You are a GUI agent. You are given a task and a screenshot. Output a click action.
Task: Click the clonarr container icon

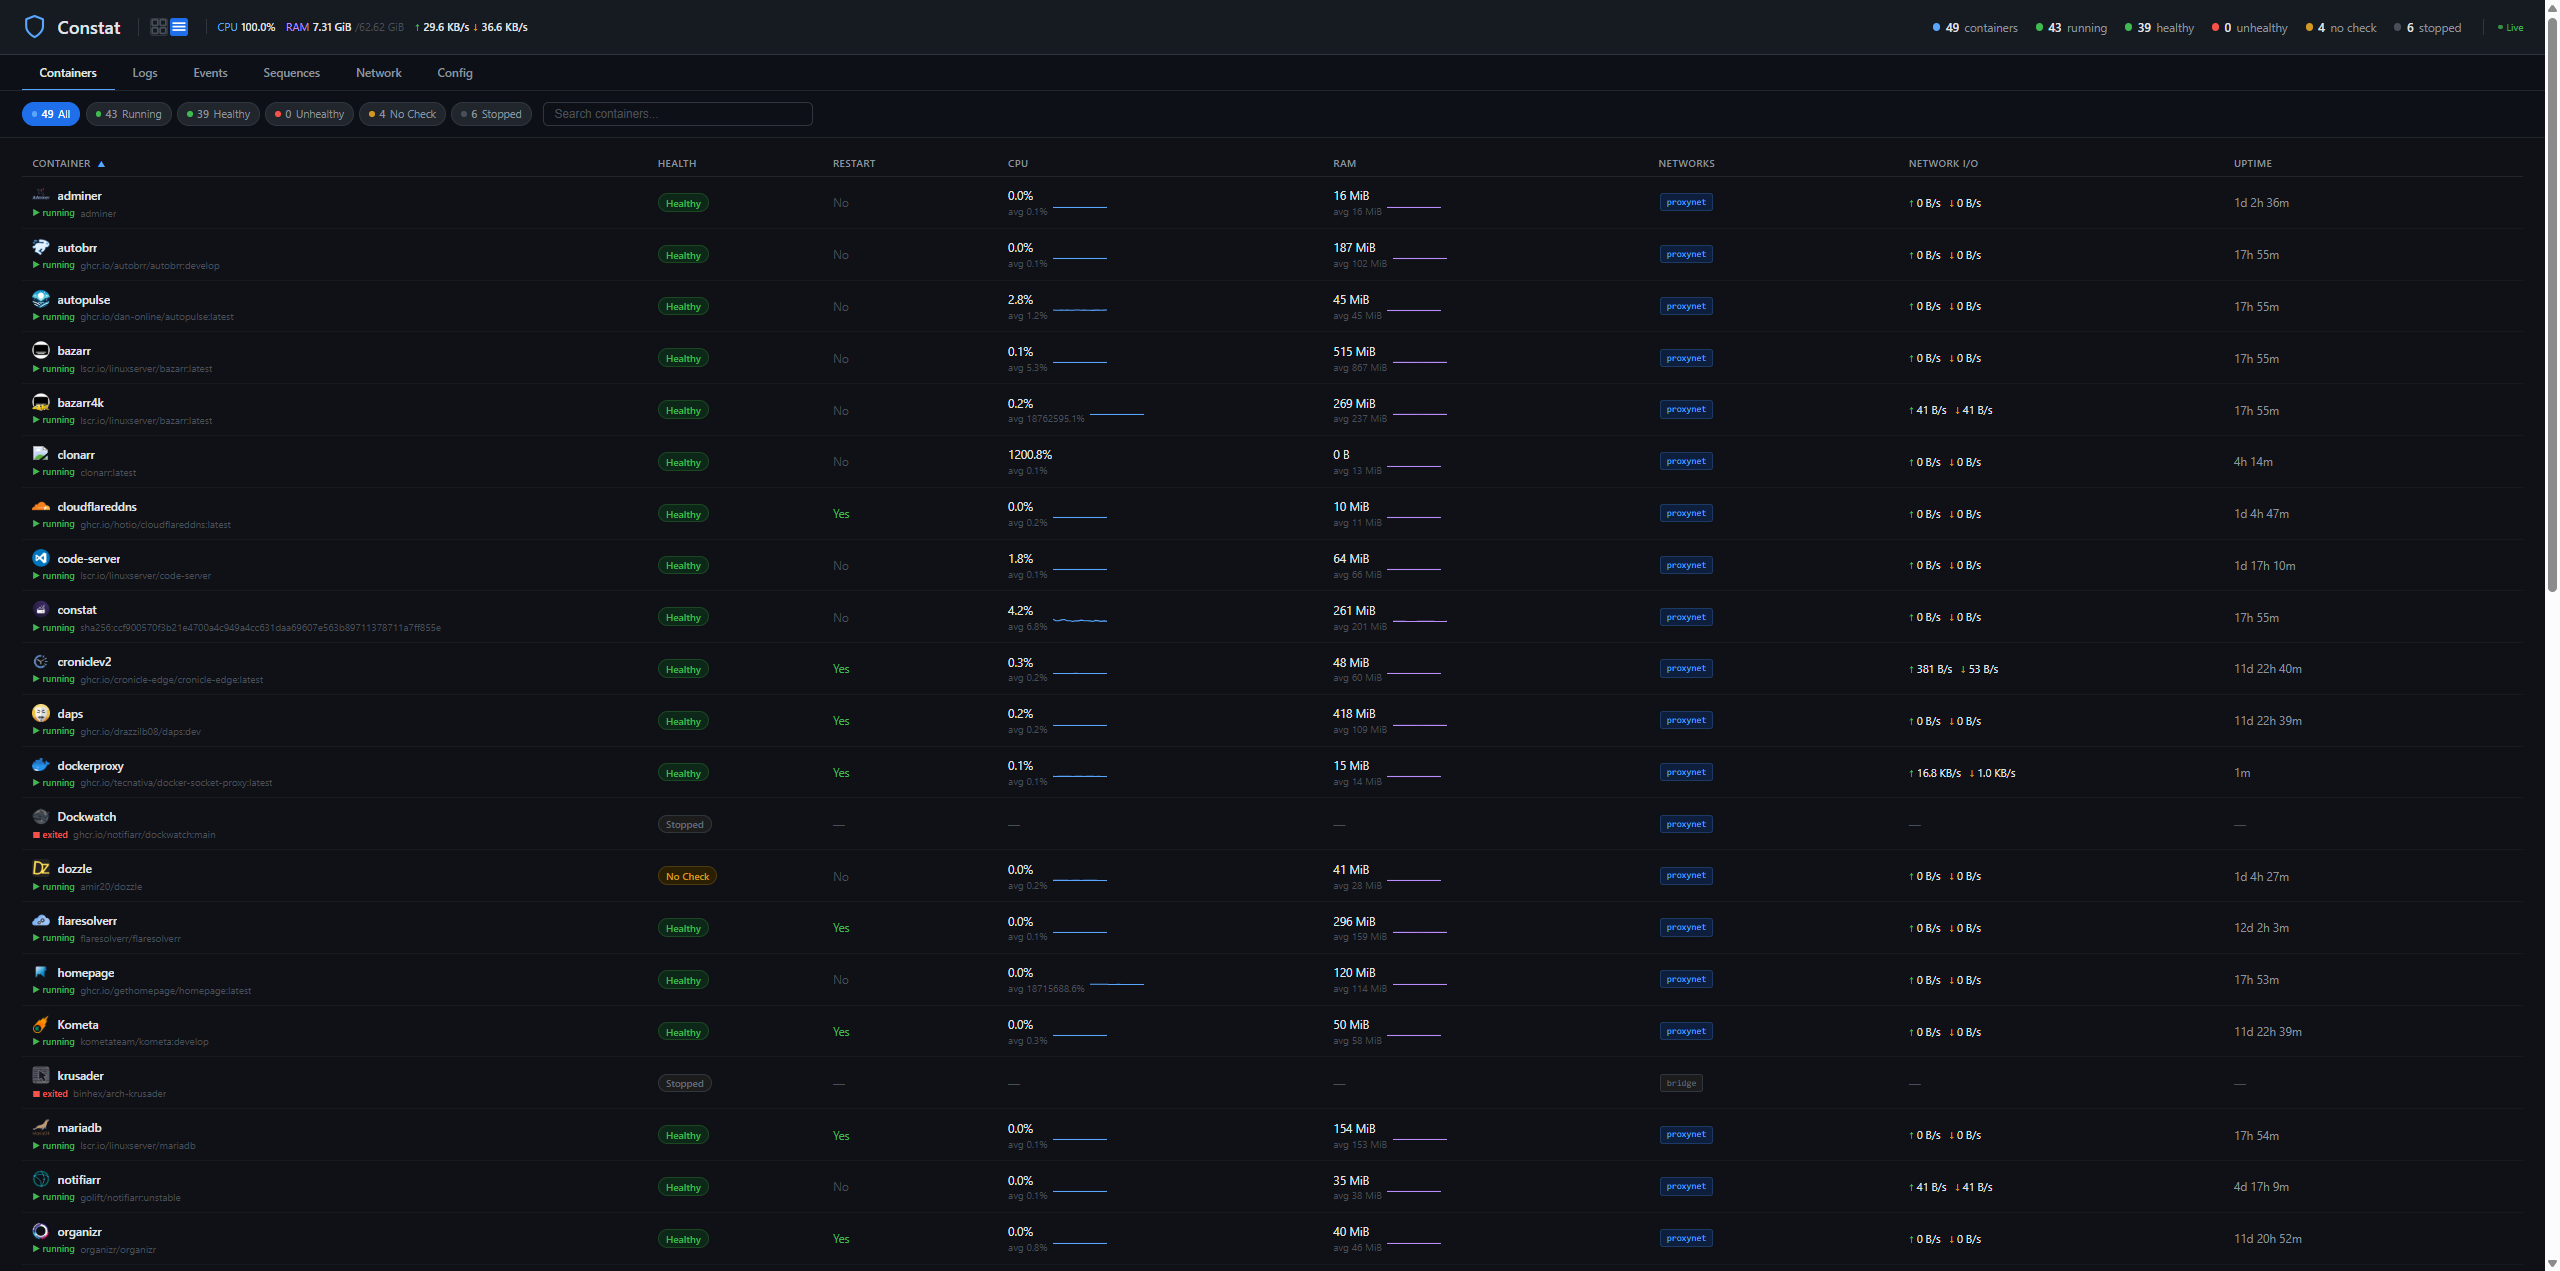41,454
